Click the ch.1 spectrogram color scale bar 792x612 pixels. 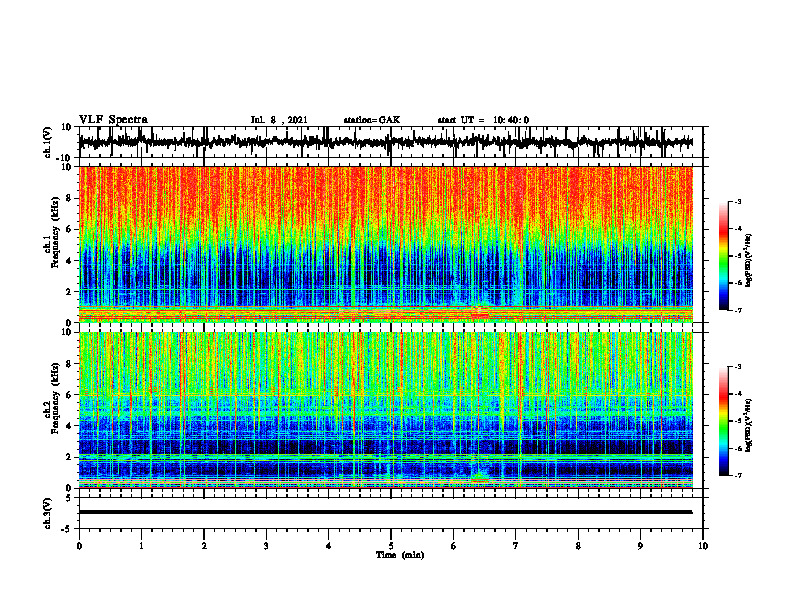(723, 256)
